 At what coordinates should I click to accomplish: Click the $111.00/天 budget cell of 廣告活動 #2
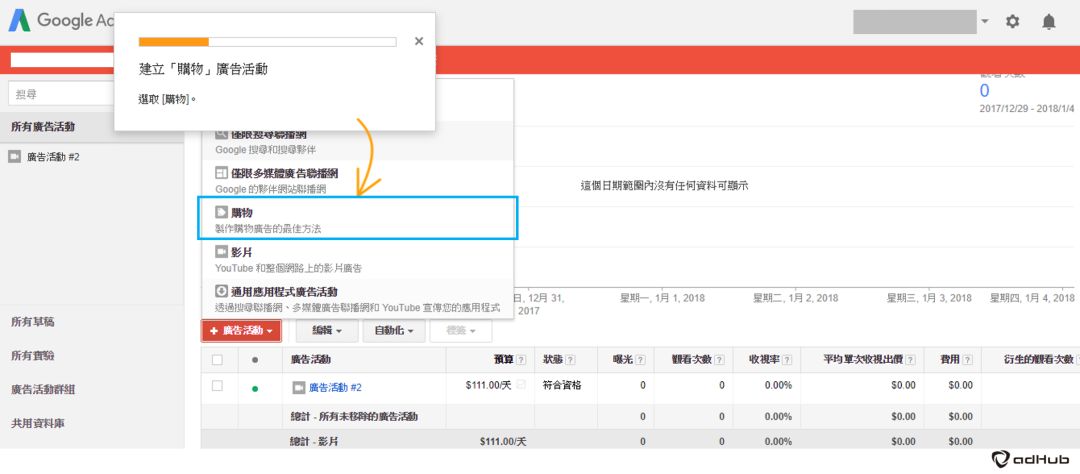pos(488,385)
